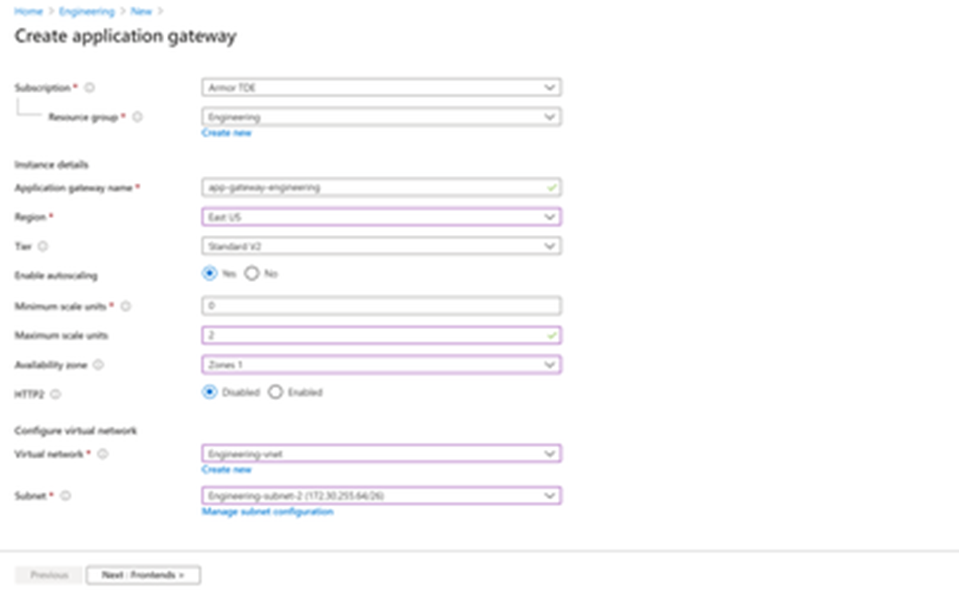Click the Virtual network info icon
Viewport: 959px width, 590px height.
(x=102, y=454)
